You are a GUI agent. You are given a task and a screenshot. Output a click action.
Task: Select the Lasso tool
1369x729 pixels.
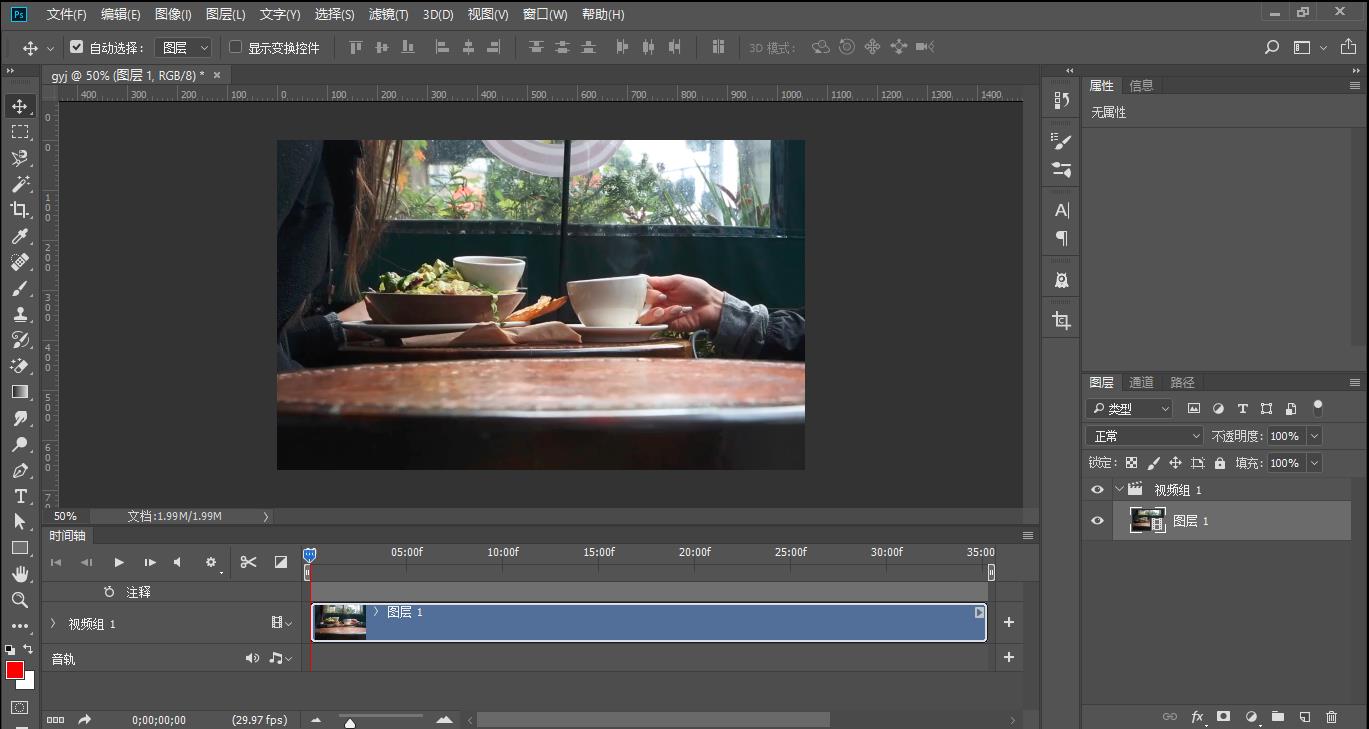pyautogui.click(x=20, y=158)
